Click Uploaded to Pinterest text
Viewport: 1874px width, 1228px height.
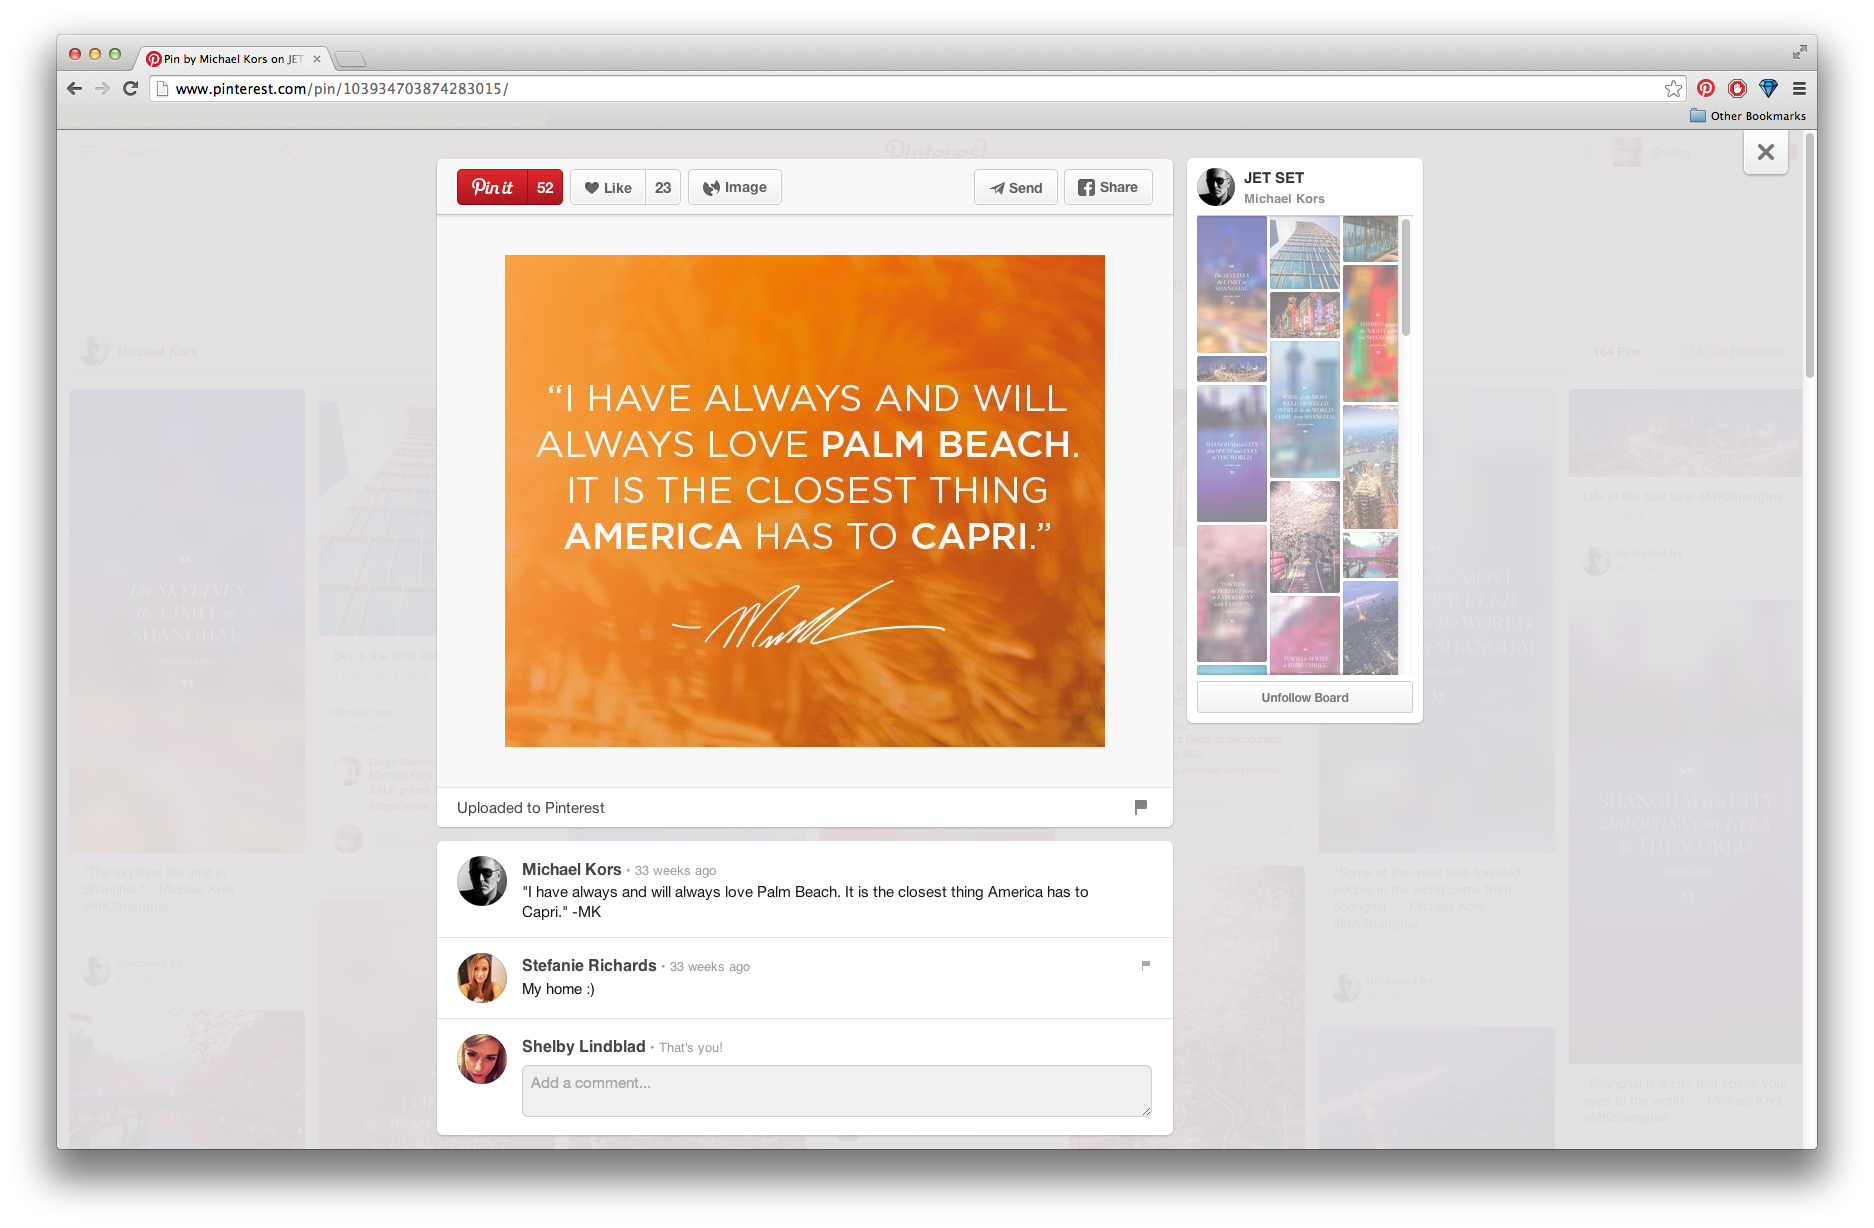click(x=530, y=808)
